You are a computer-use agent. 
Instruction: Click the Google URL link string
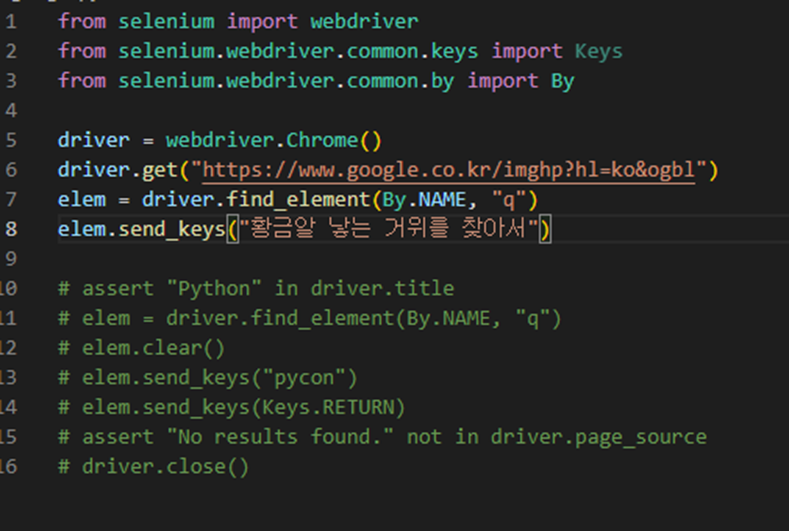tap(449, 170)
